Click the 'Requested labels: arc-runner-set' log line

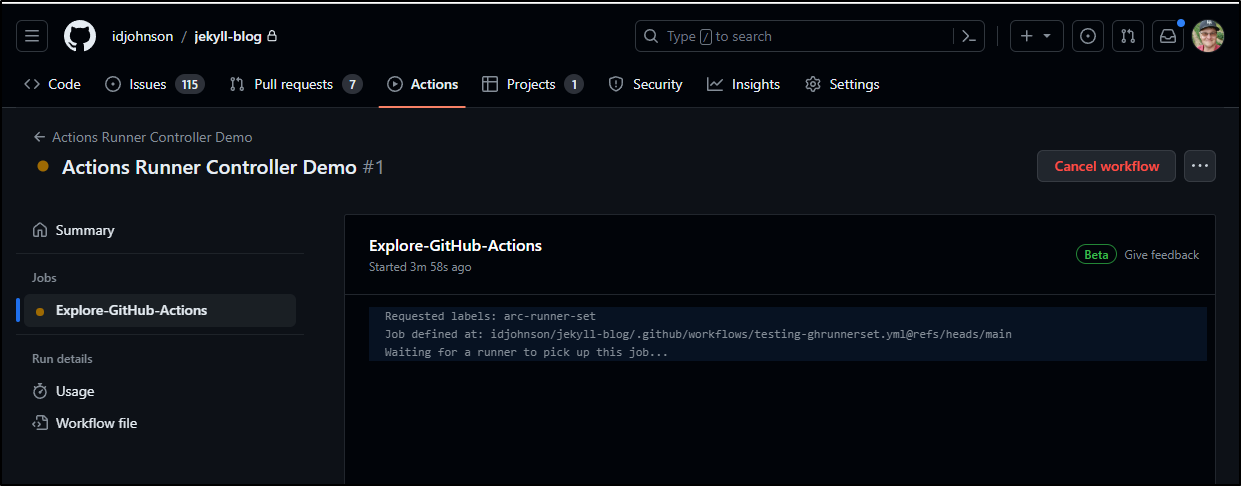point(490,316)
